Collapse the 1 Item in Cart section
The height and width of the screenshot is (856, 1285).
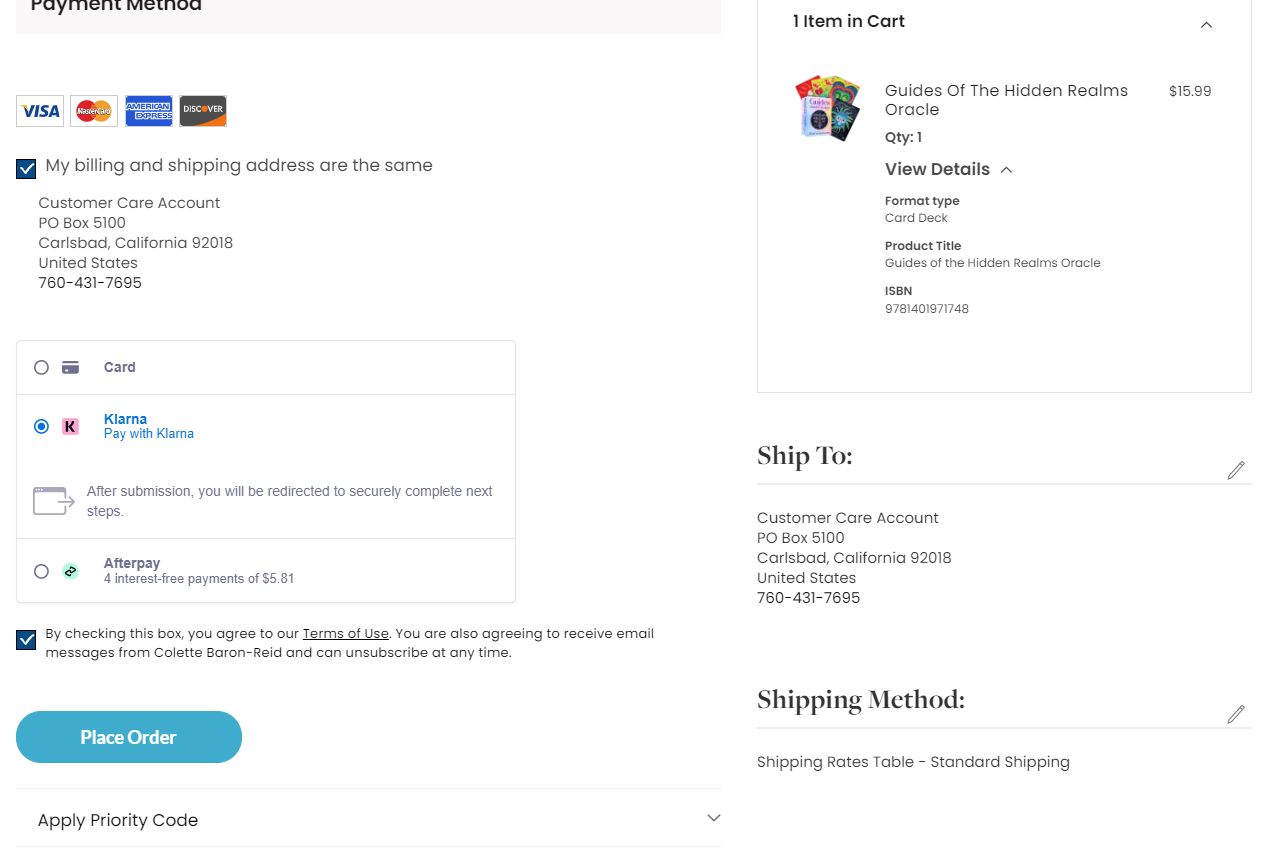tap(1206, 25)
